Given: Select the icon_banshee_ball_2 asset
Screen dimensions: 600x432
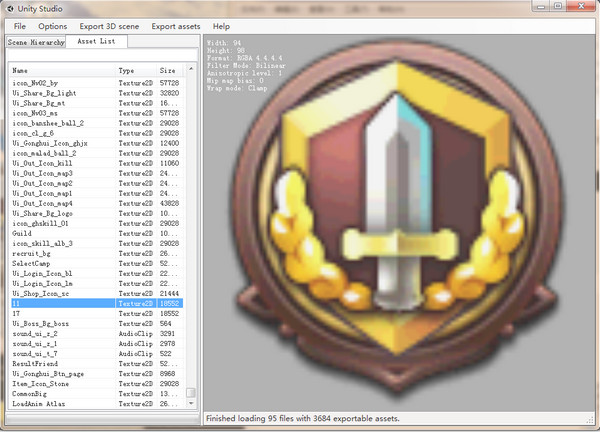Looking at the screenshot, I should [97, 123].
